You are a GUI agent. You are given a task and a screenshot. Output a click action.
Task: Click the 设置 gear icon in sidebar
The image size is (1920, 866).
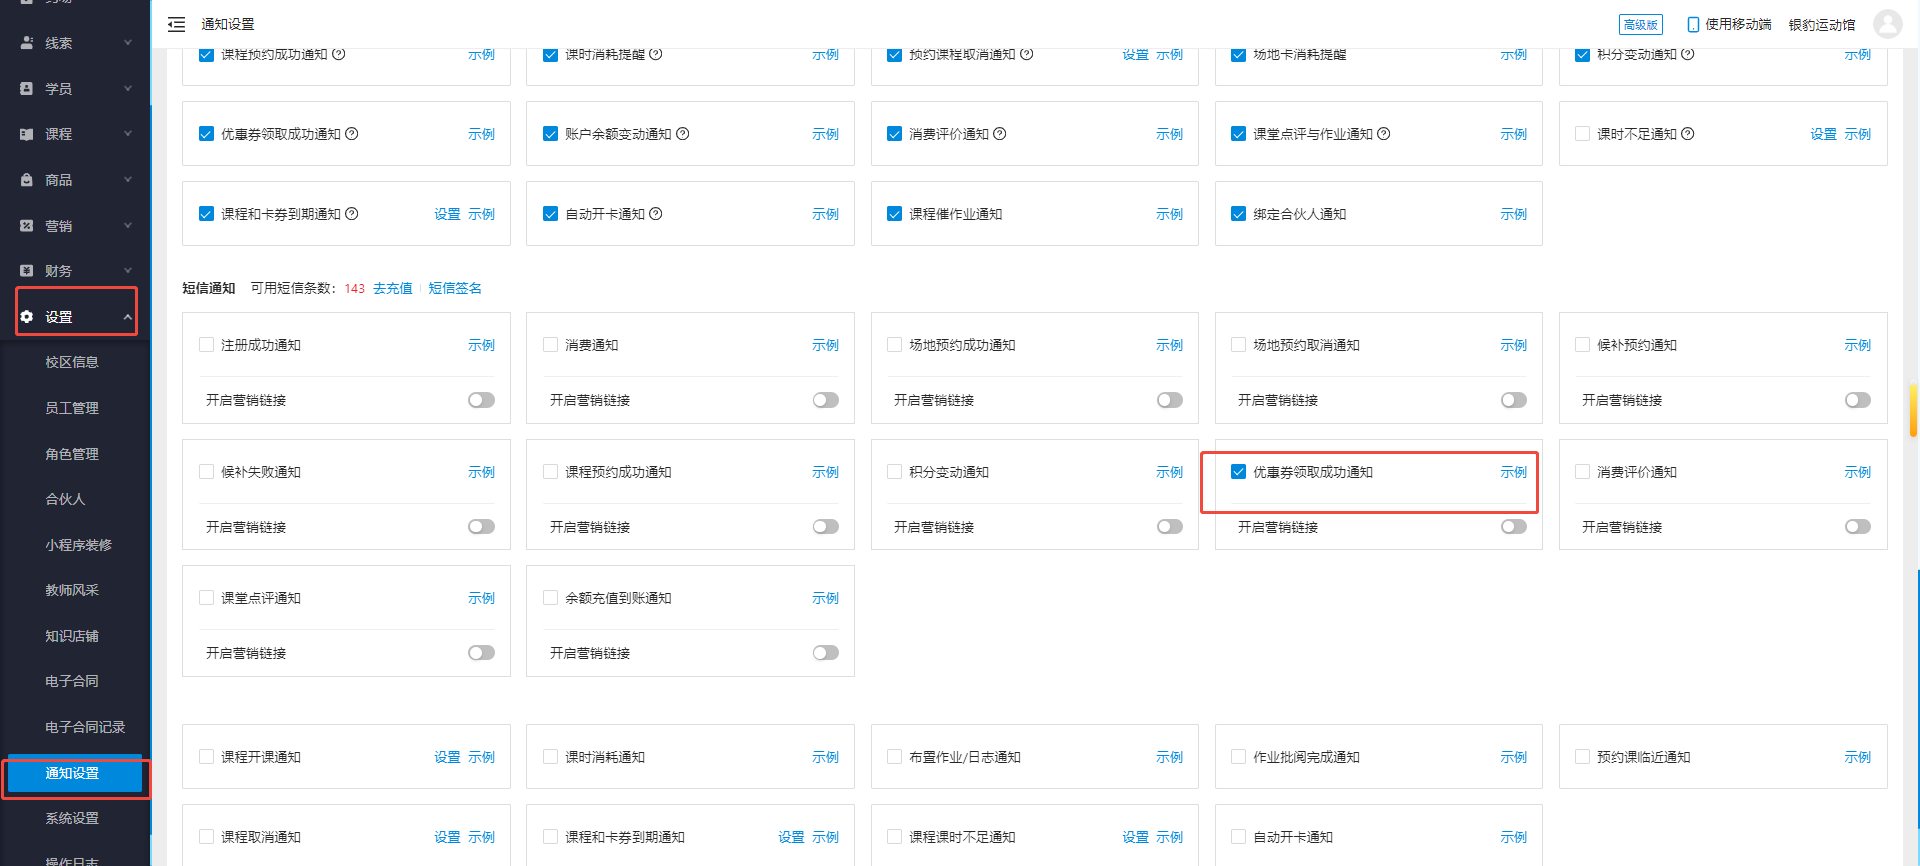27,317
